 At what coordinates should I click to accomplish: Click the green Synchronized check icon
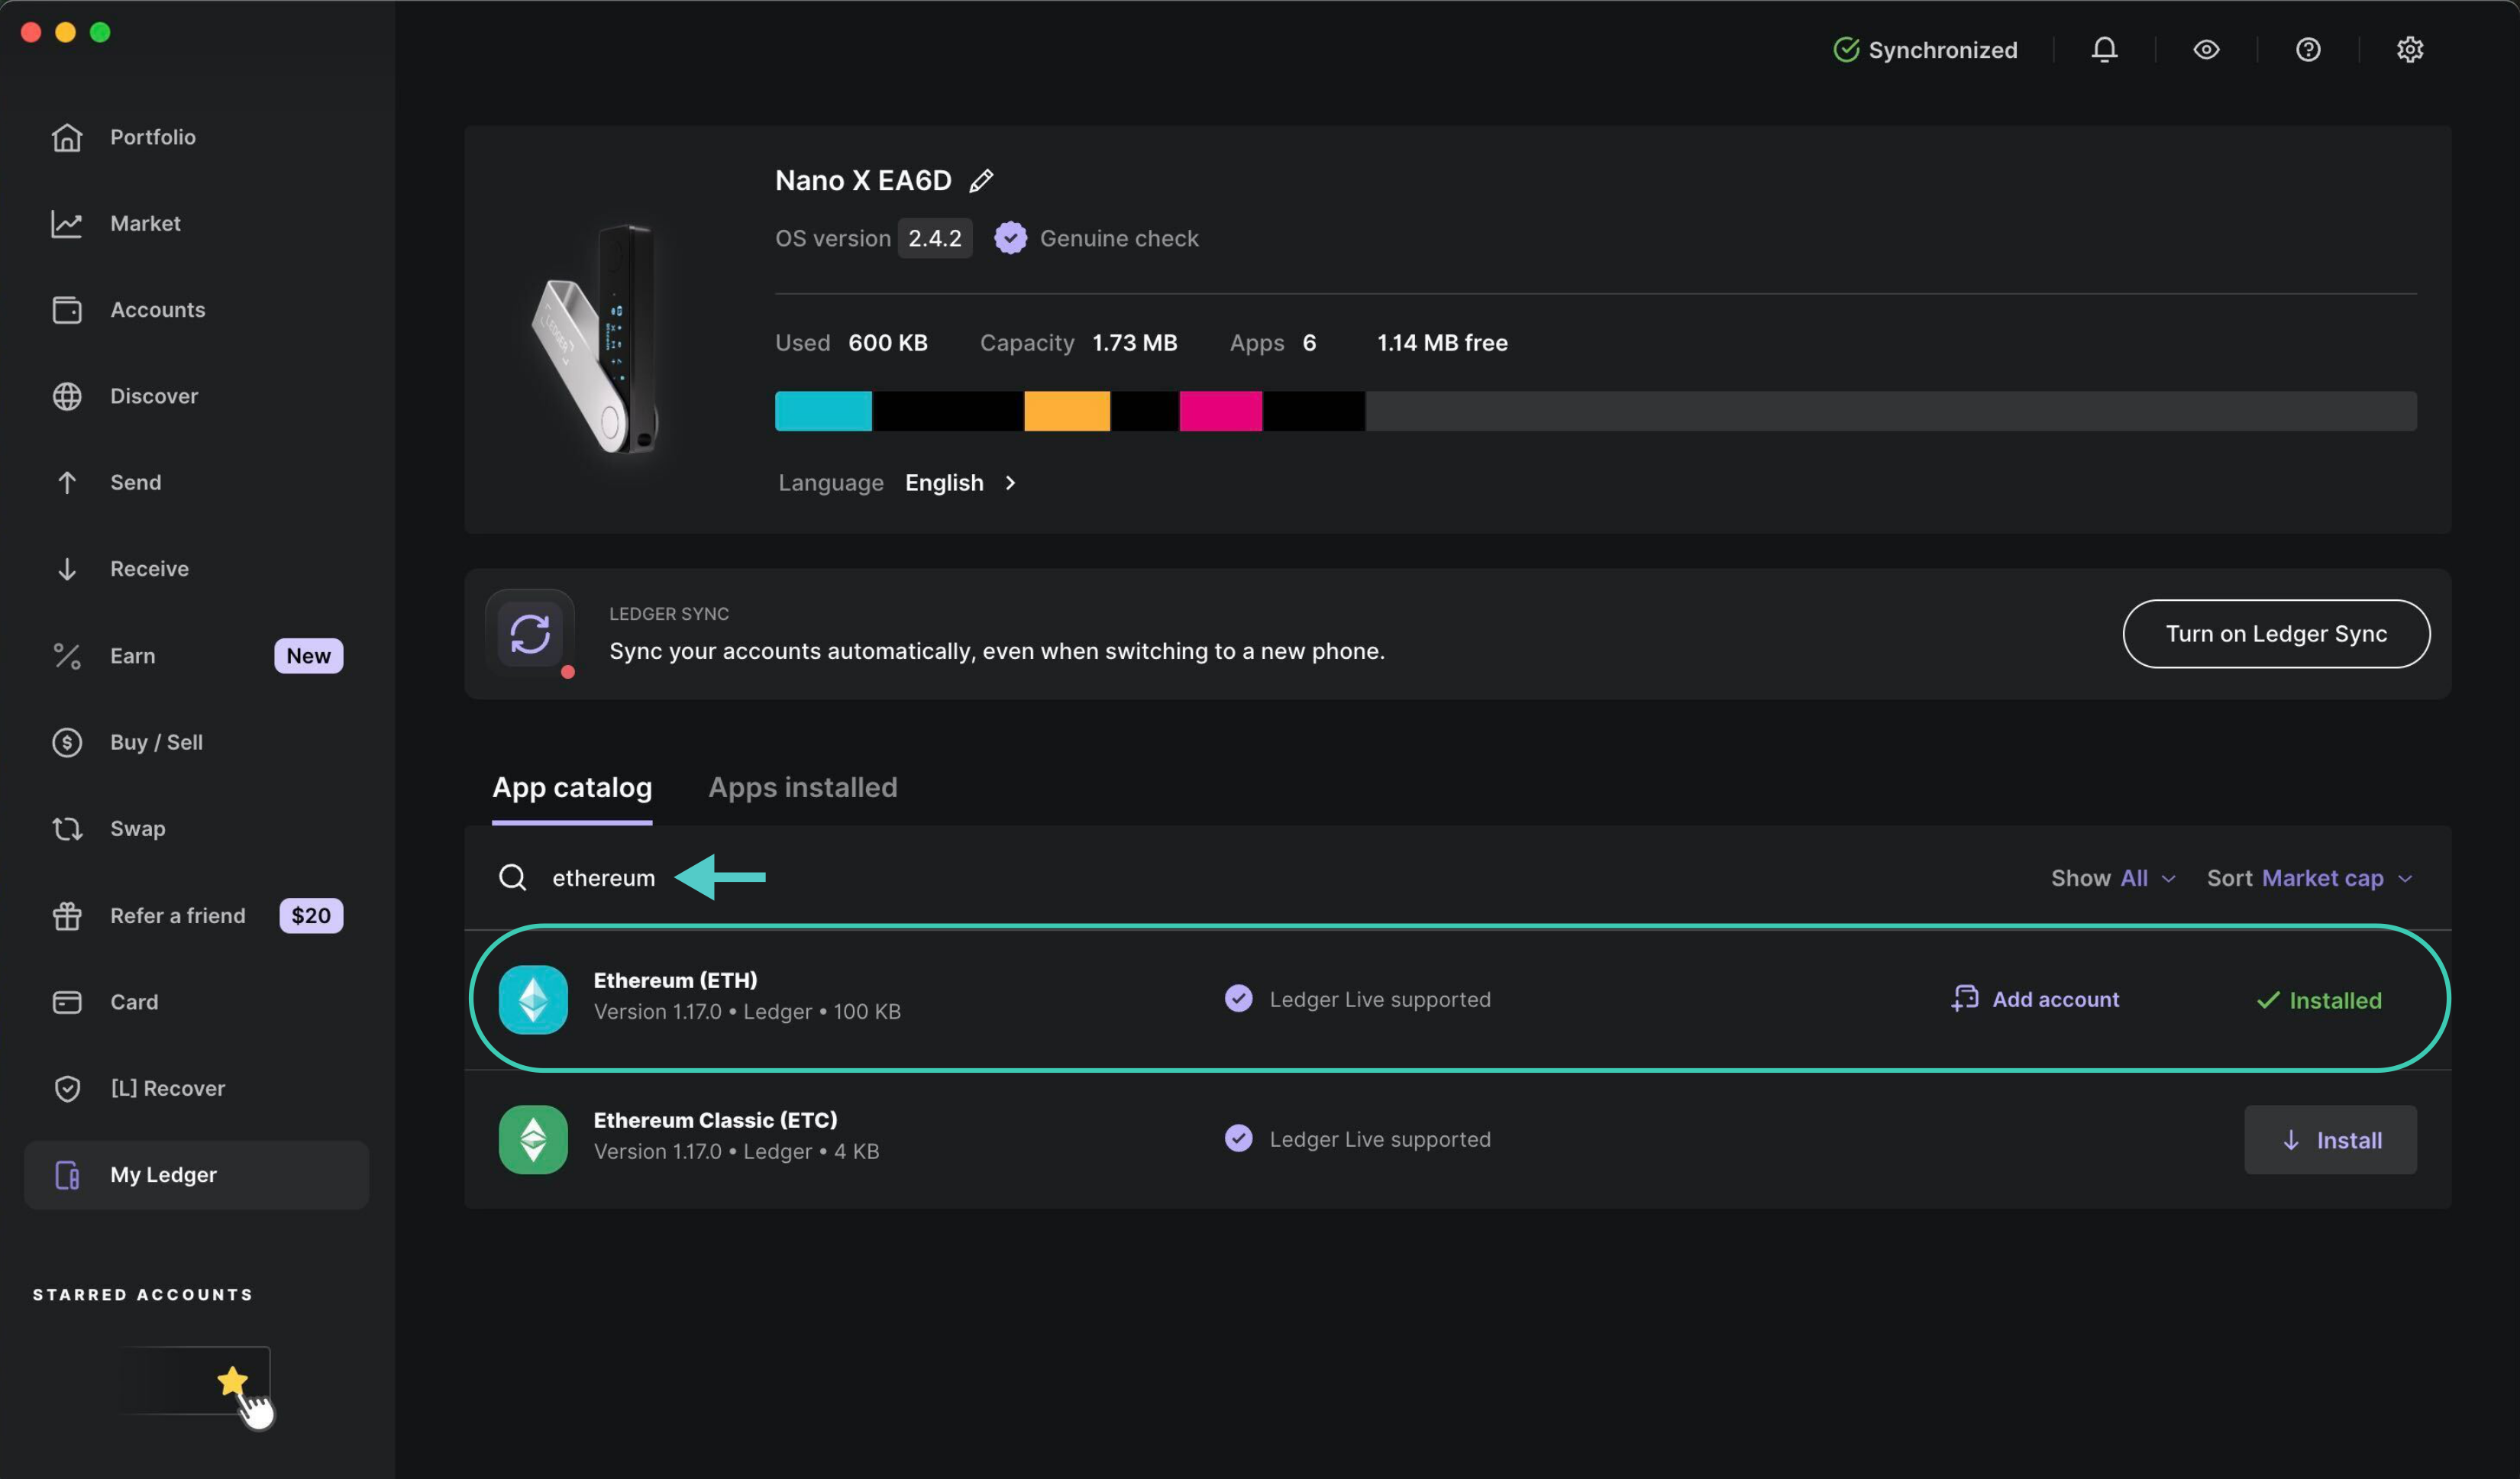(1846, 49)
